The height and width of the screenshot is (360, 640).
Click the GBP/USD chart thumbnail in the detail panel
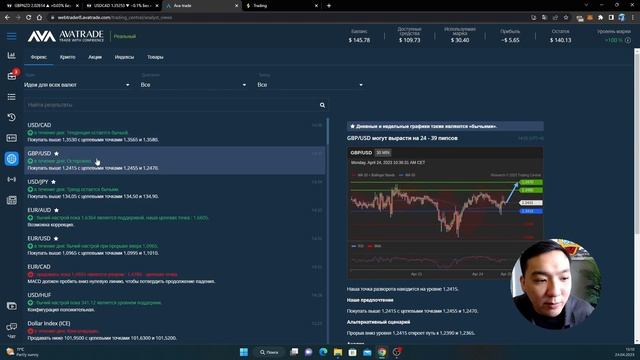click(x=445, y=213)
